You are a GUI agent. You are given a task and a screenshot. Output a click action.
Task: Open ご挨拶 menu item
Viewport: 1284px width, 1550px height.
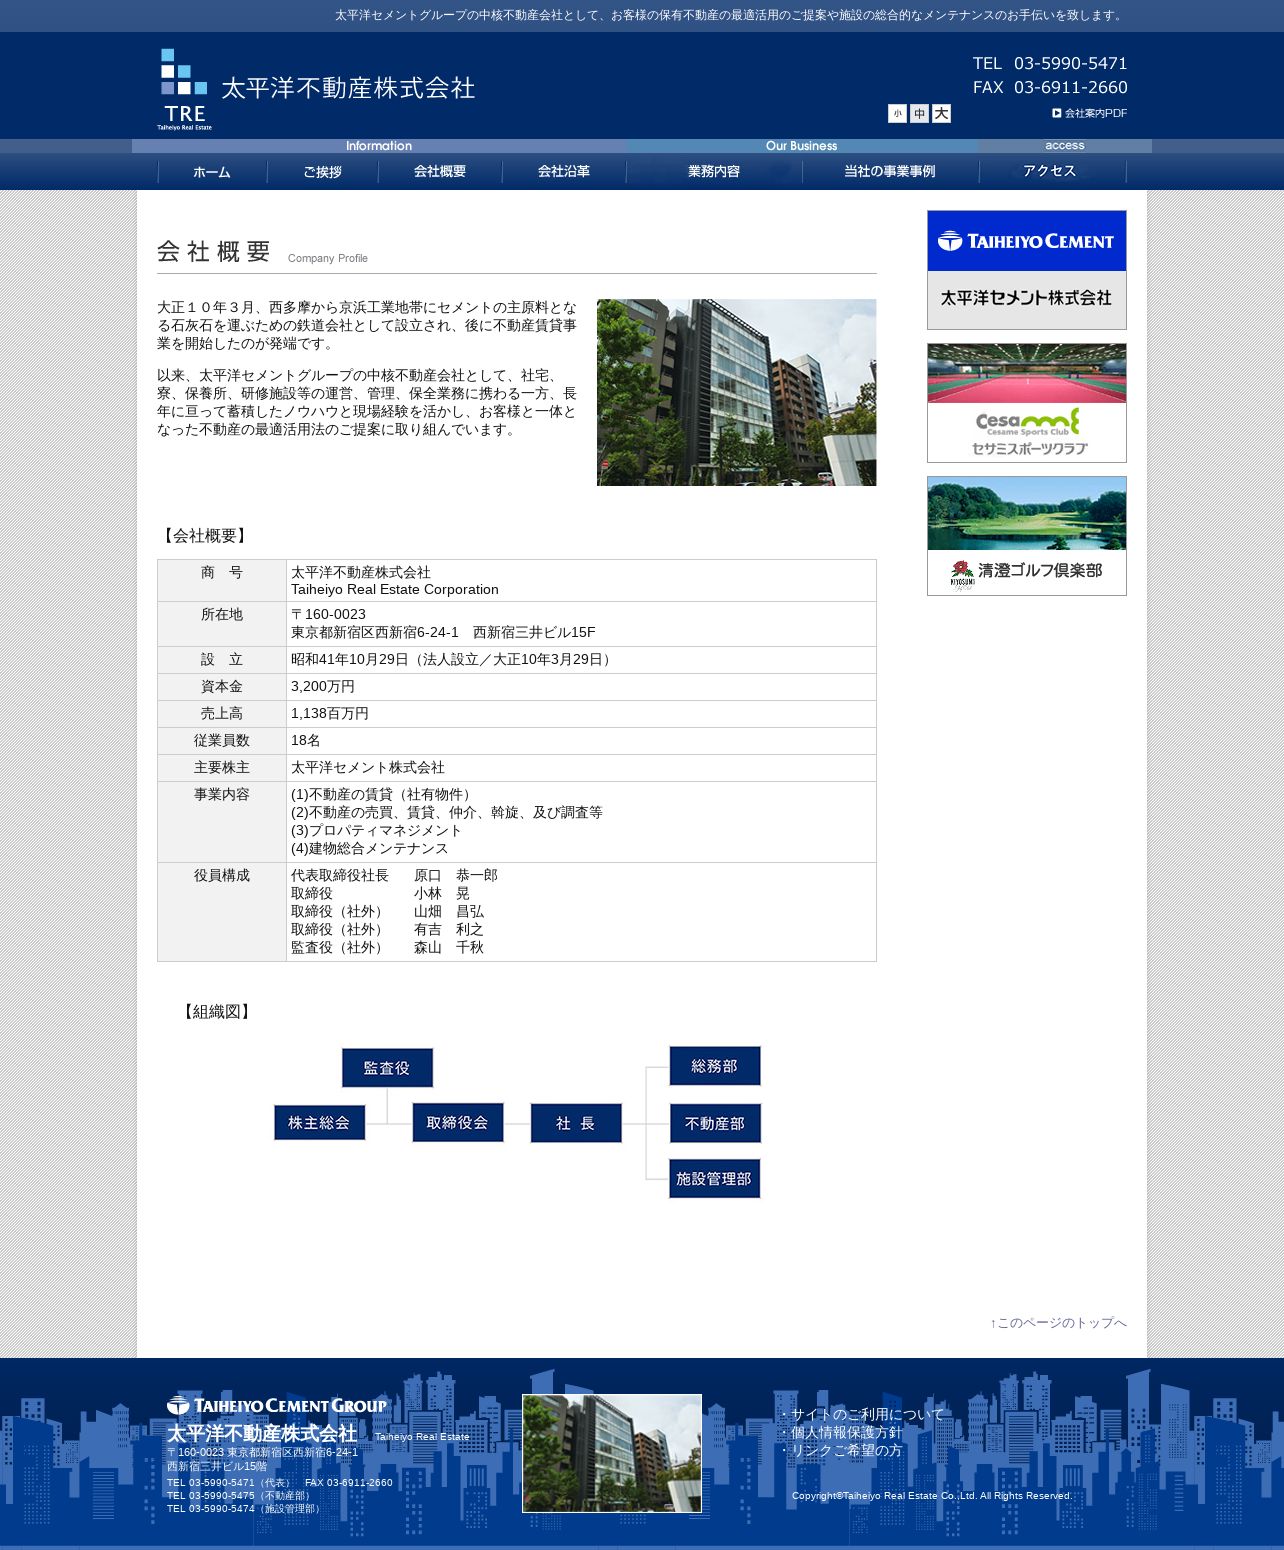(x=323, y=172)
